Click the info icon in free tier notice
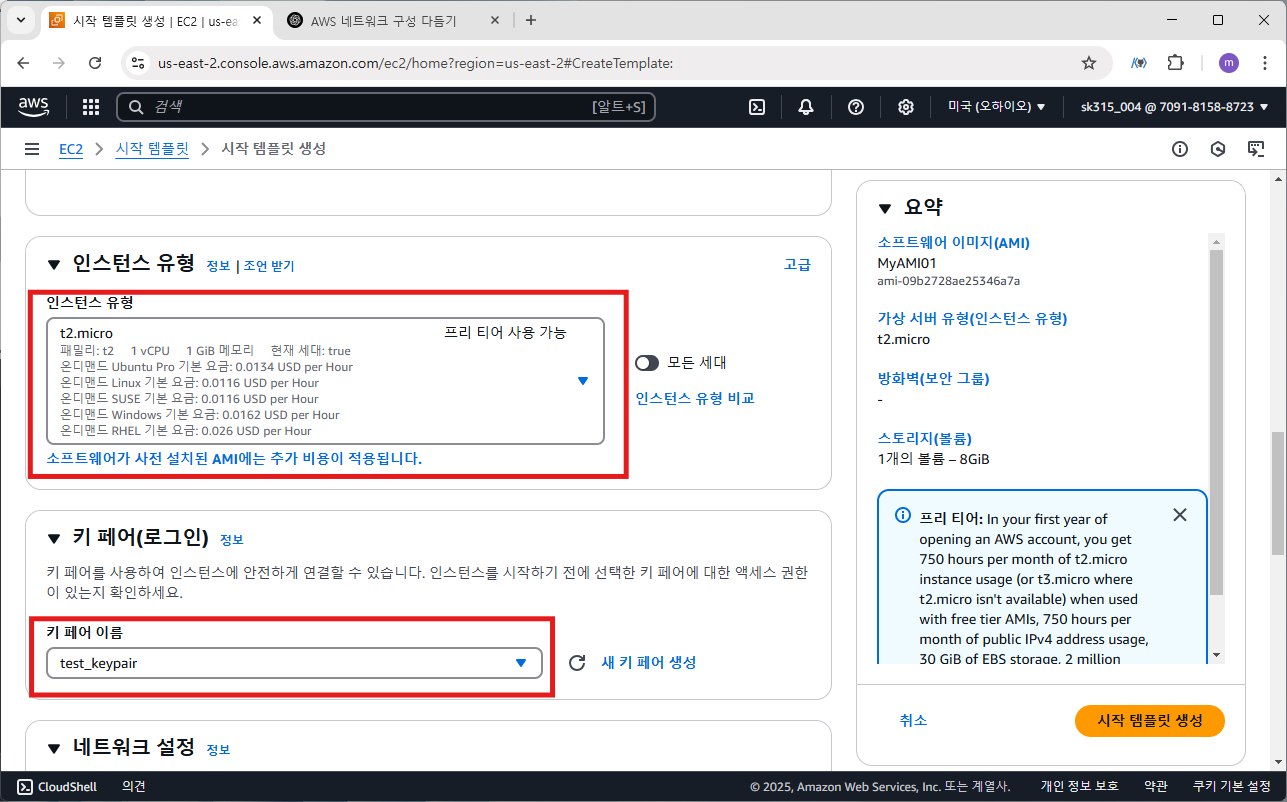1287x802 pixels. [x=903, y=516]
